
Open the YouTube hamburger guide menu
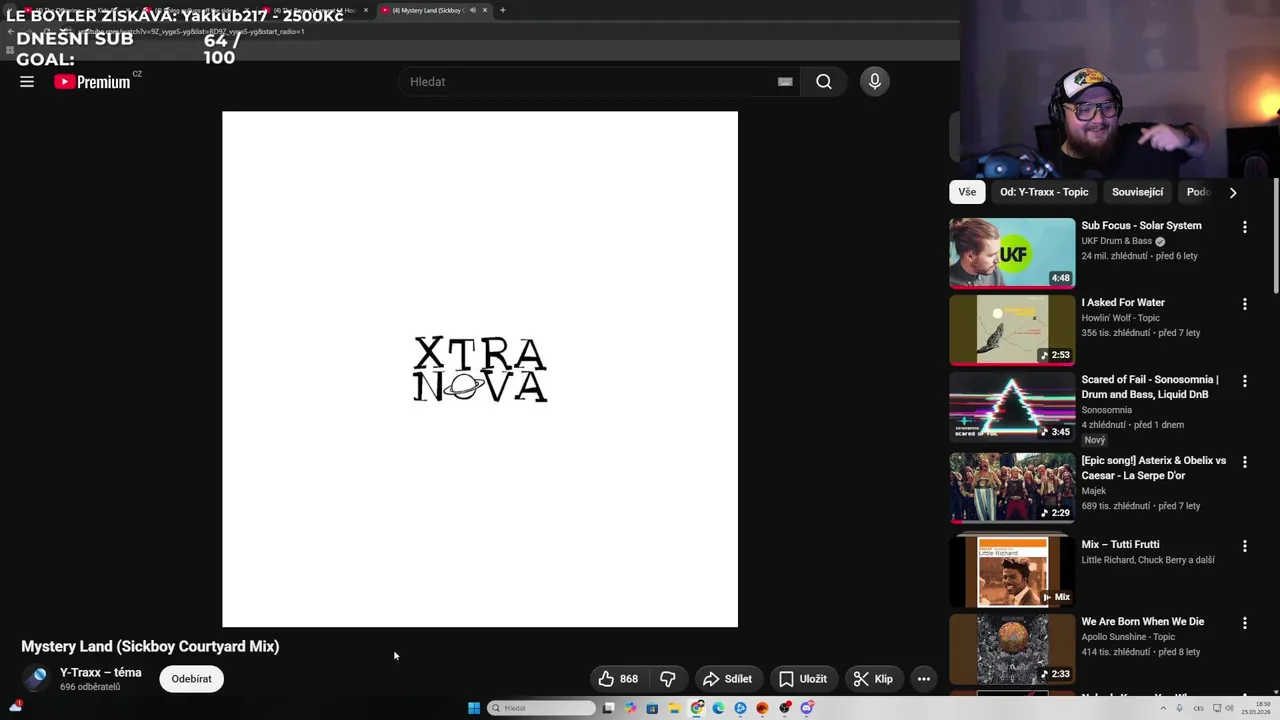point(27,82)
